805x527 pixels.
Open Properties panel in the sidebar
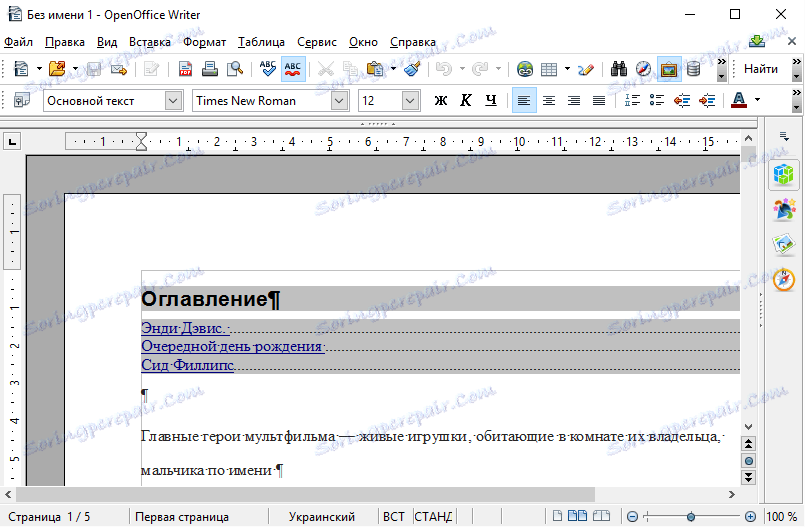click(783, 175)
